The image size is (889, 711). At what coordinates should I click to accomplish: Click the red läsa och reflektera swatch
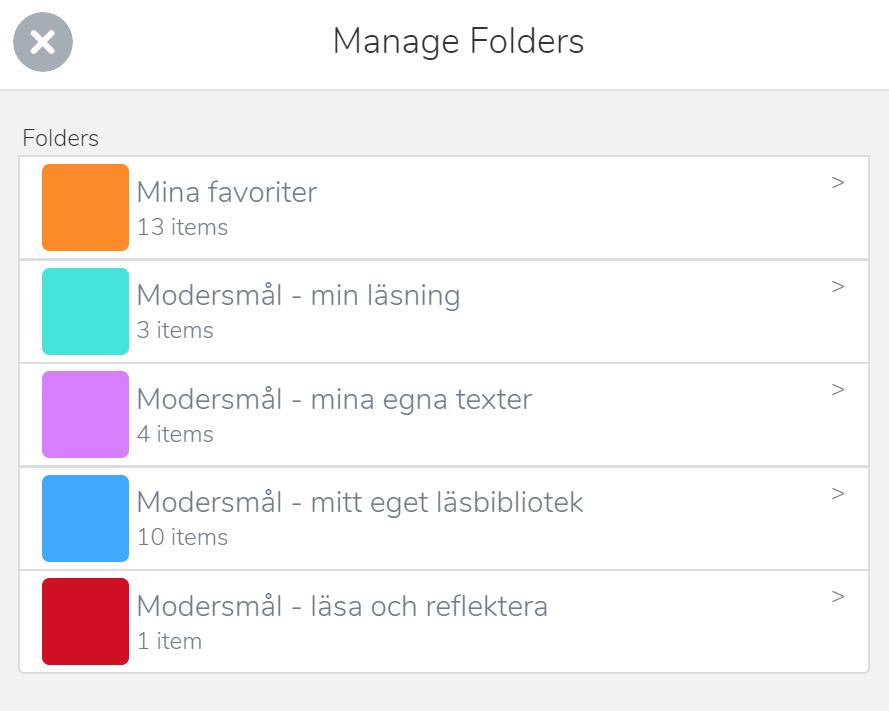pyautogui.click(x=85, y=621)
